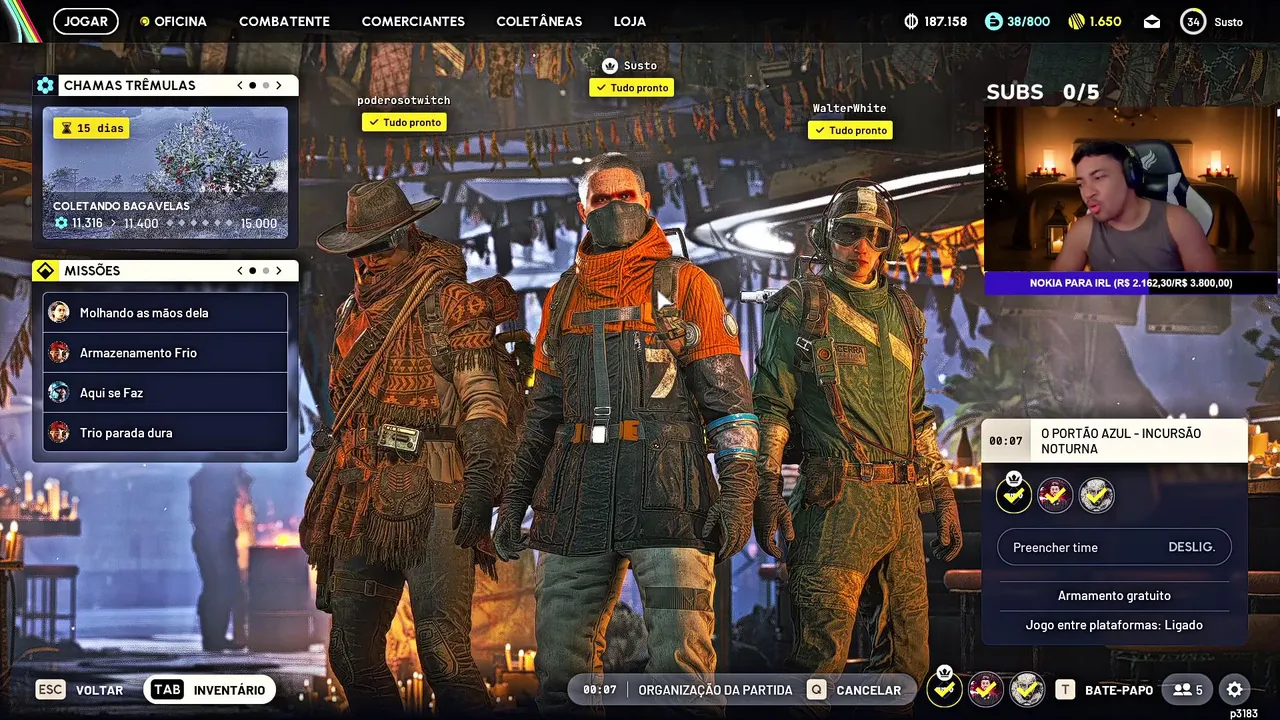Open level 34 profile badge

[x=1193, y=21]
